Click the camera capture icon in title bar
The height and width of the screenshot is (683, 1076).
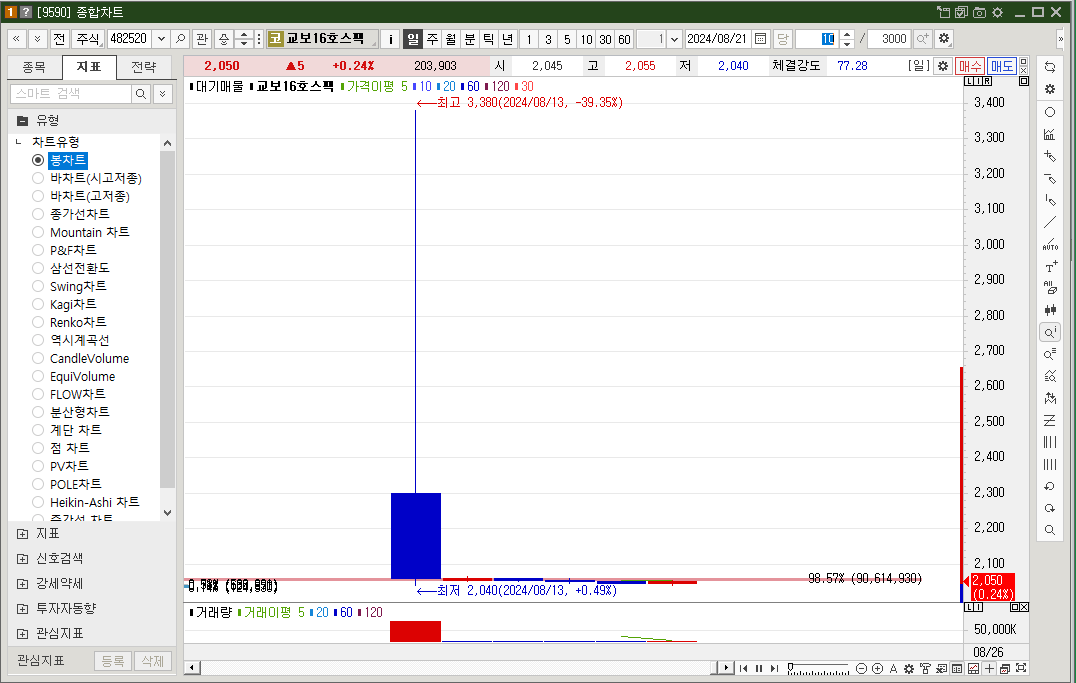pyautogui.click(x=979, y=12)
